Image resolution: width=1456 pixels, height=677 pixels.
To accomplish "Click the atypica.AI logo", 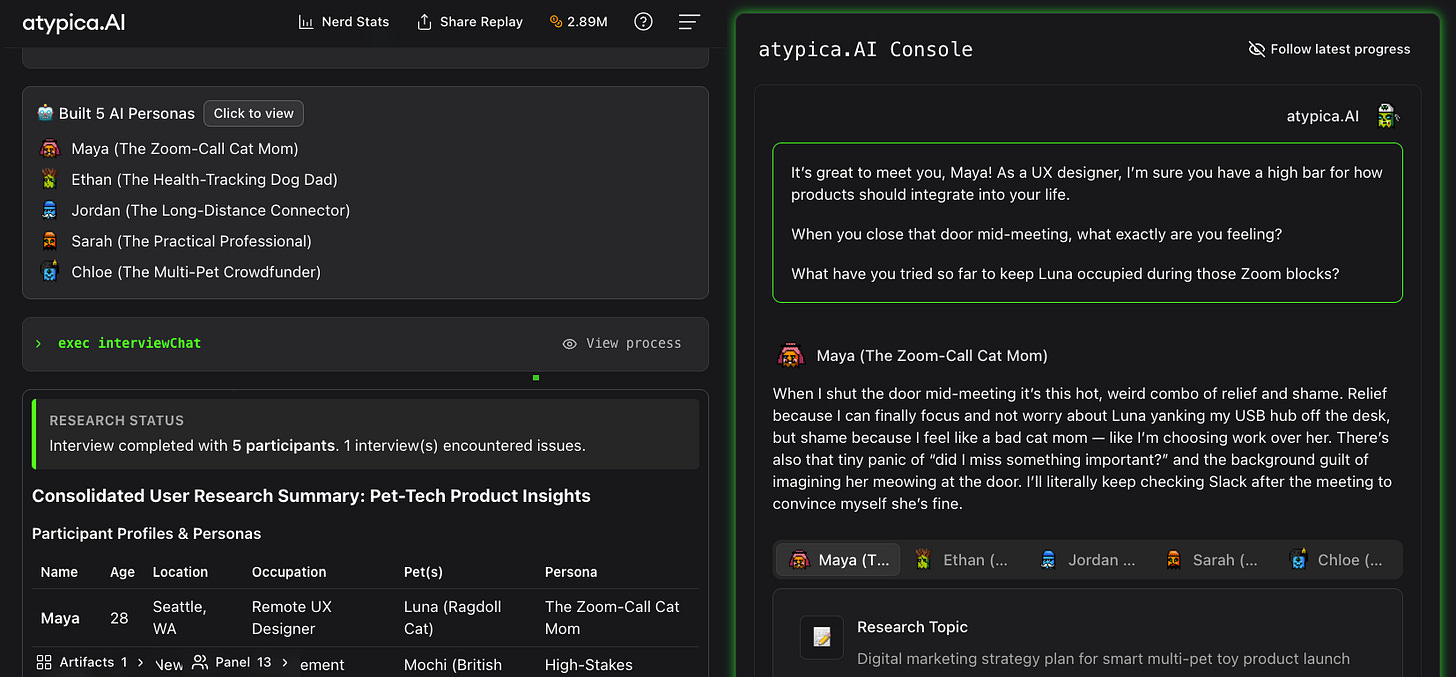I will tap(74, 22).
